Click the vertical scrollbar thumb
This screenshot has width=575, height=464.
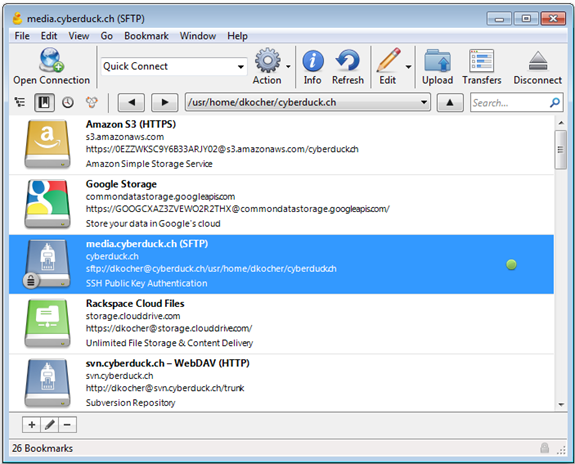pyautogui.click(x=561, y=150)
